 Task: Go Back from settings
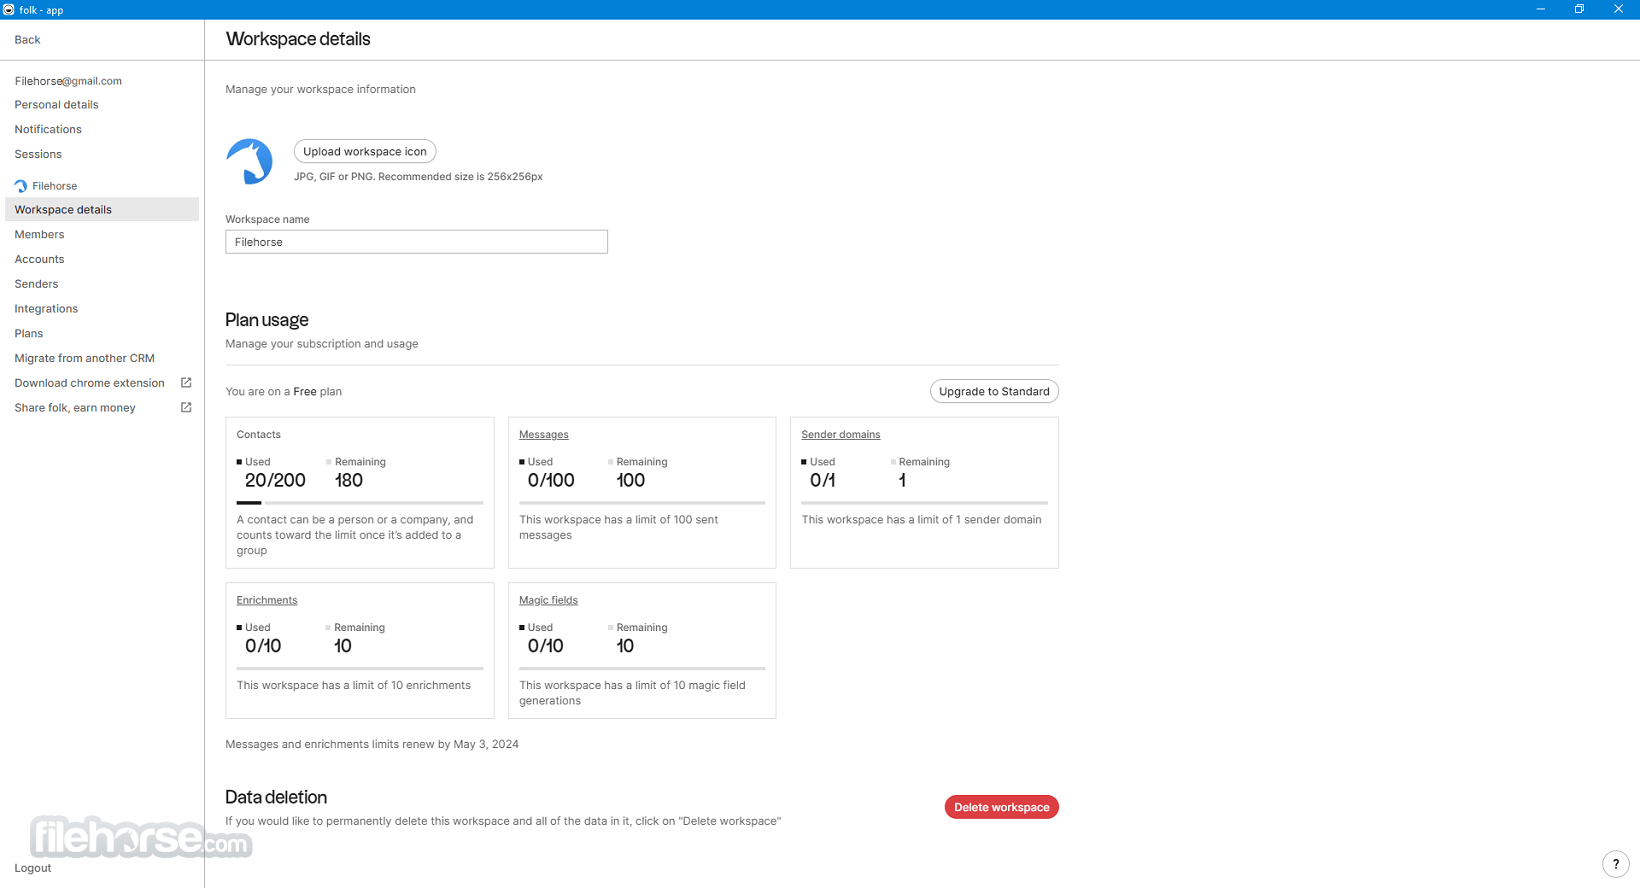(28, 40)
